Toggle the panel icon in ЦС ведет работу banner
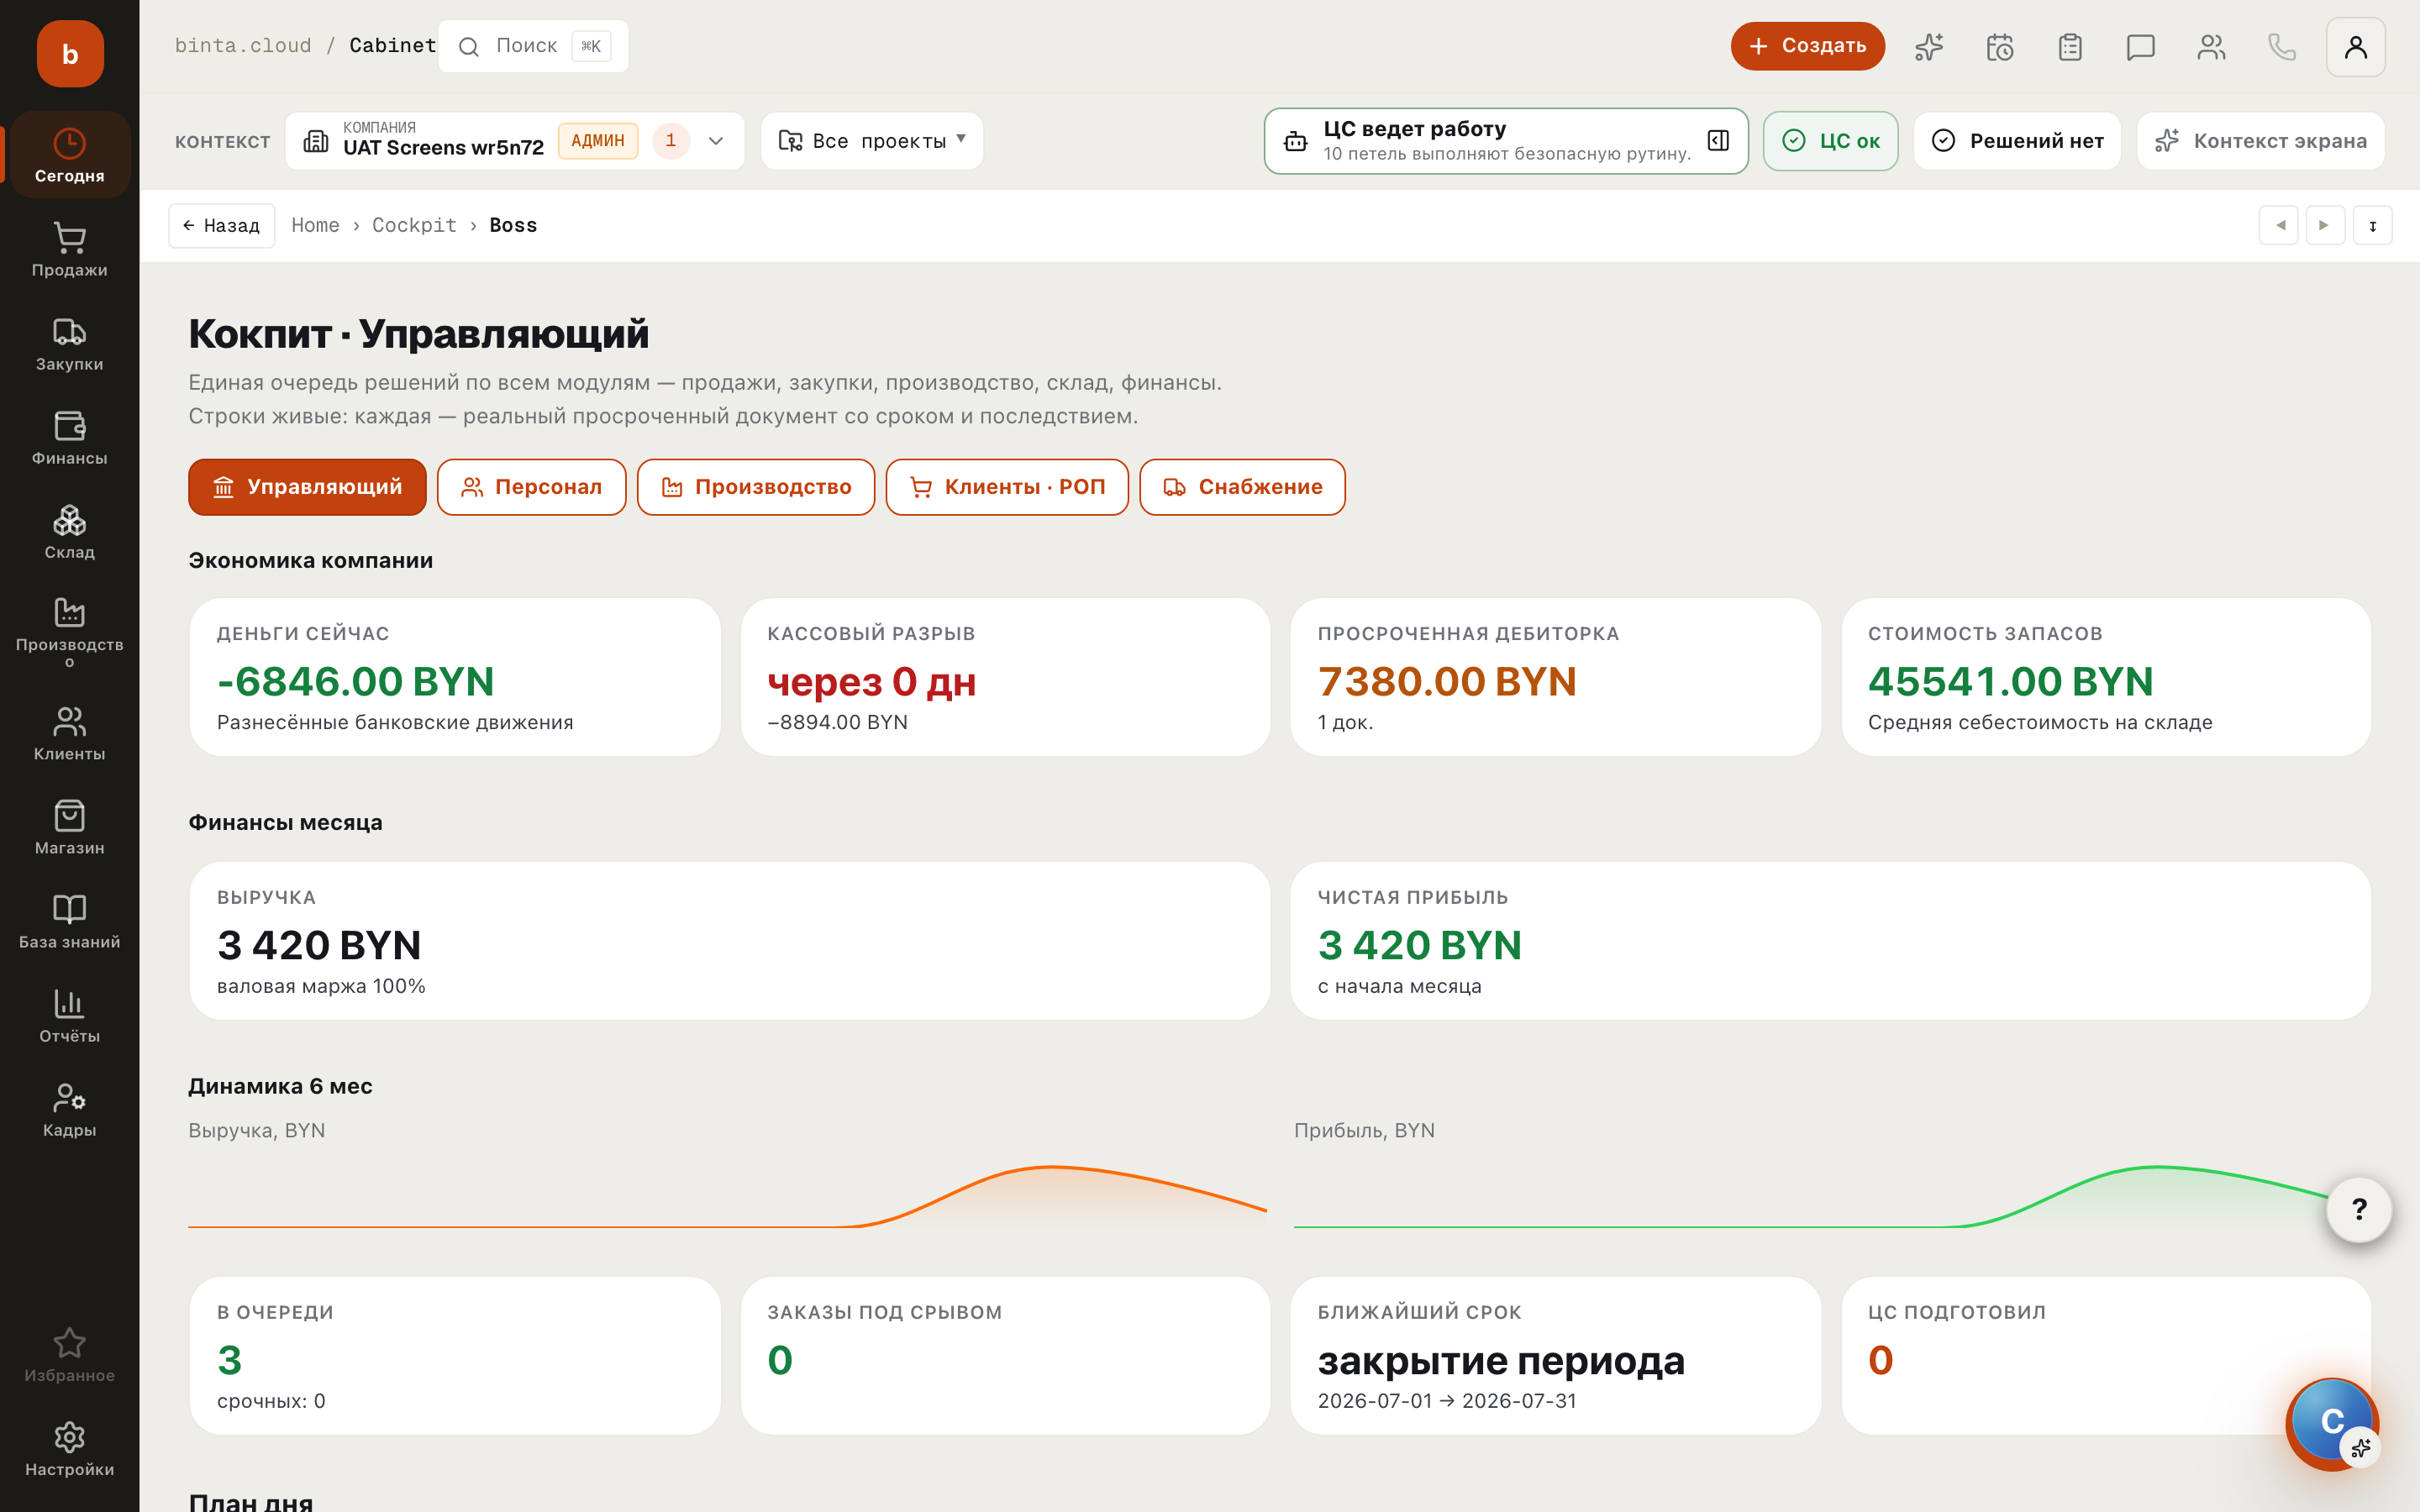This screenshot has height=1512, width=2420. (1718, 140)
